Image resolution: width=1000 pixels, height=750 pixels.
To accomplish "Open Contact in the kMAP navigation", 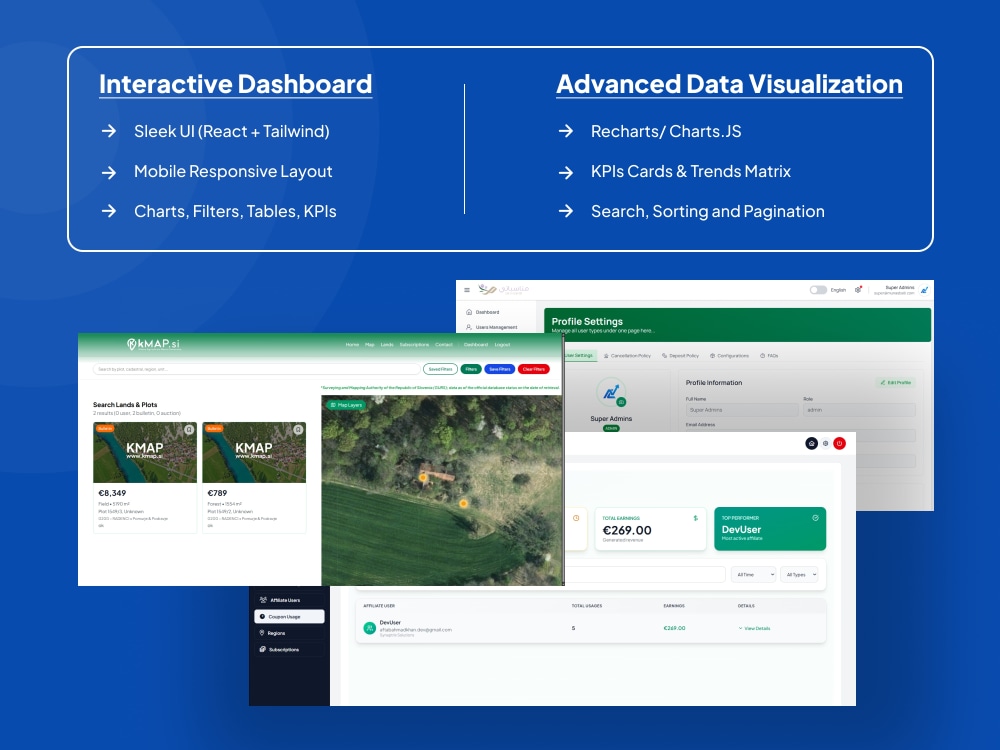I will (x=444, y=344).
